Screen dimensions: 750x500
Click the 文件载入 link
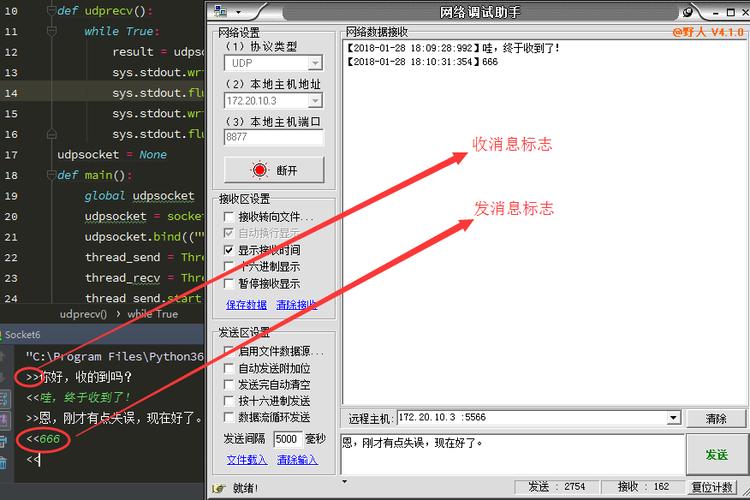point(247,460)
